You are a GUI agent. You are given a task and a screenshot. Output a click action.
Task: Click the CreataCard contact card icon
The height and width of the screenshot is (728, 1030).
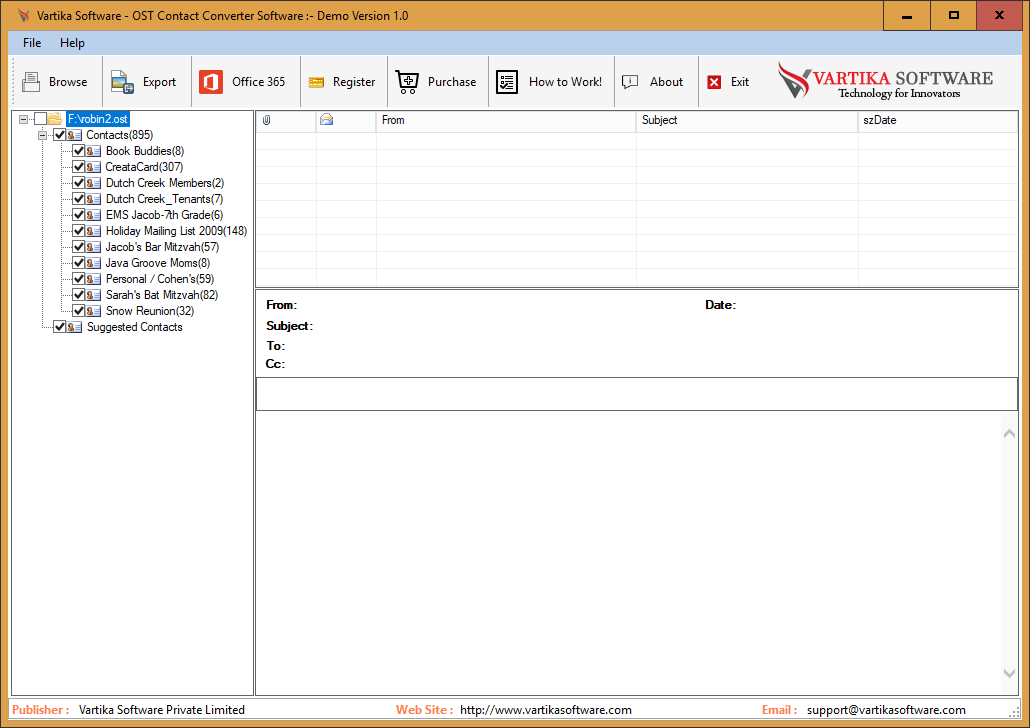coord(93,167)
